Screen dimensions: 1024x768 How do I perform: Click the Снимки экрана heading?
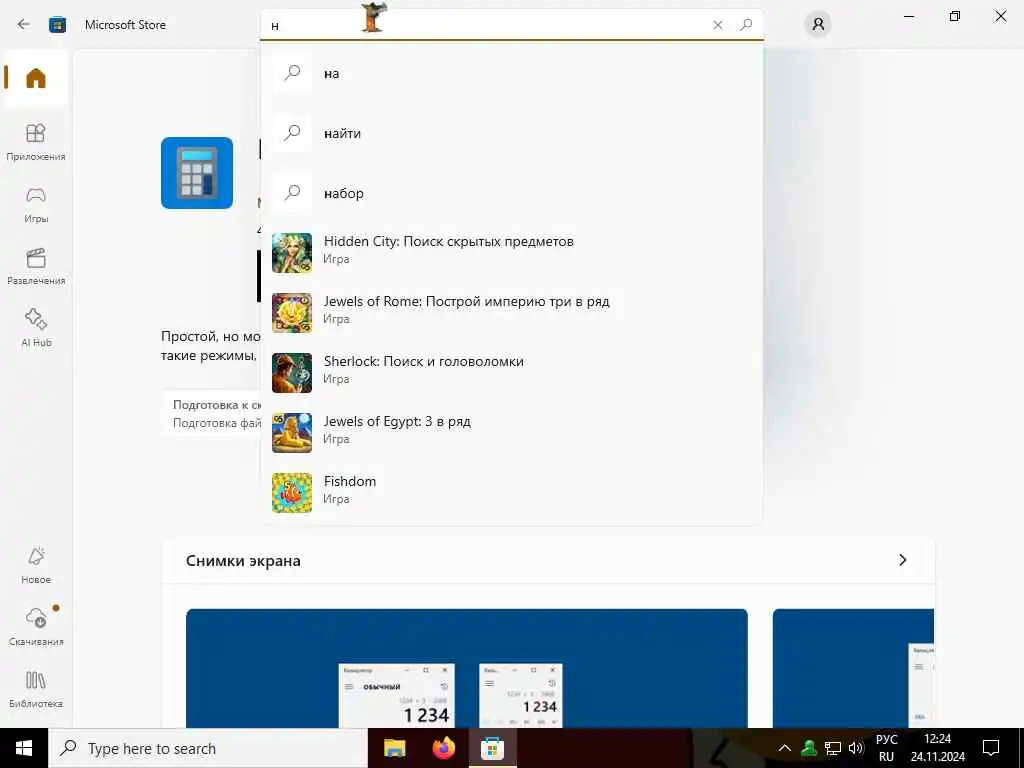click(243, 561)
